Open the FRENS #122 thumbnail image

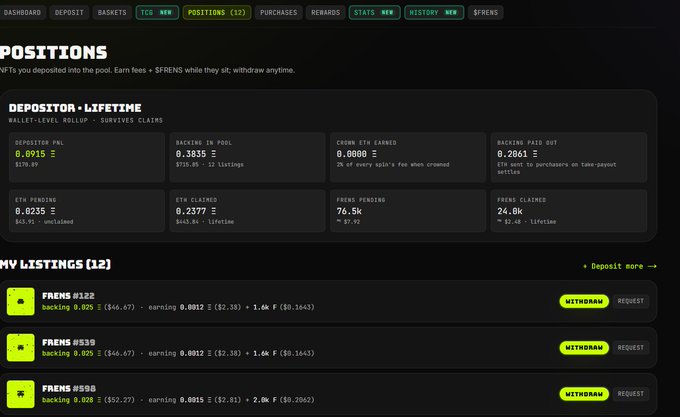(20, 301)
